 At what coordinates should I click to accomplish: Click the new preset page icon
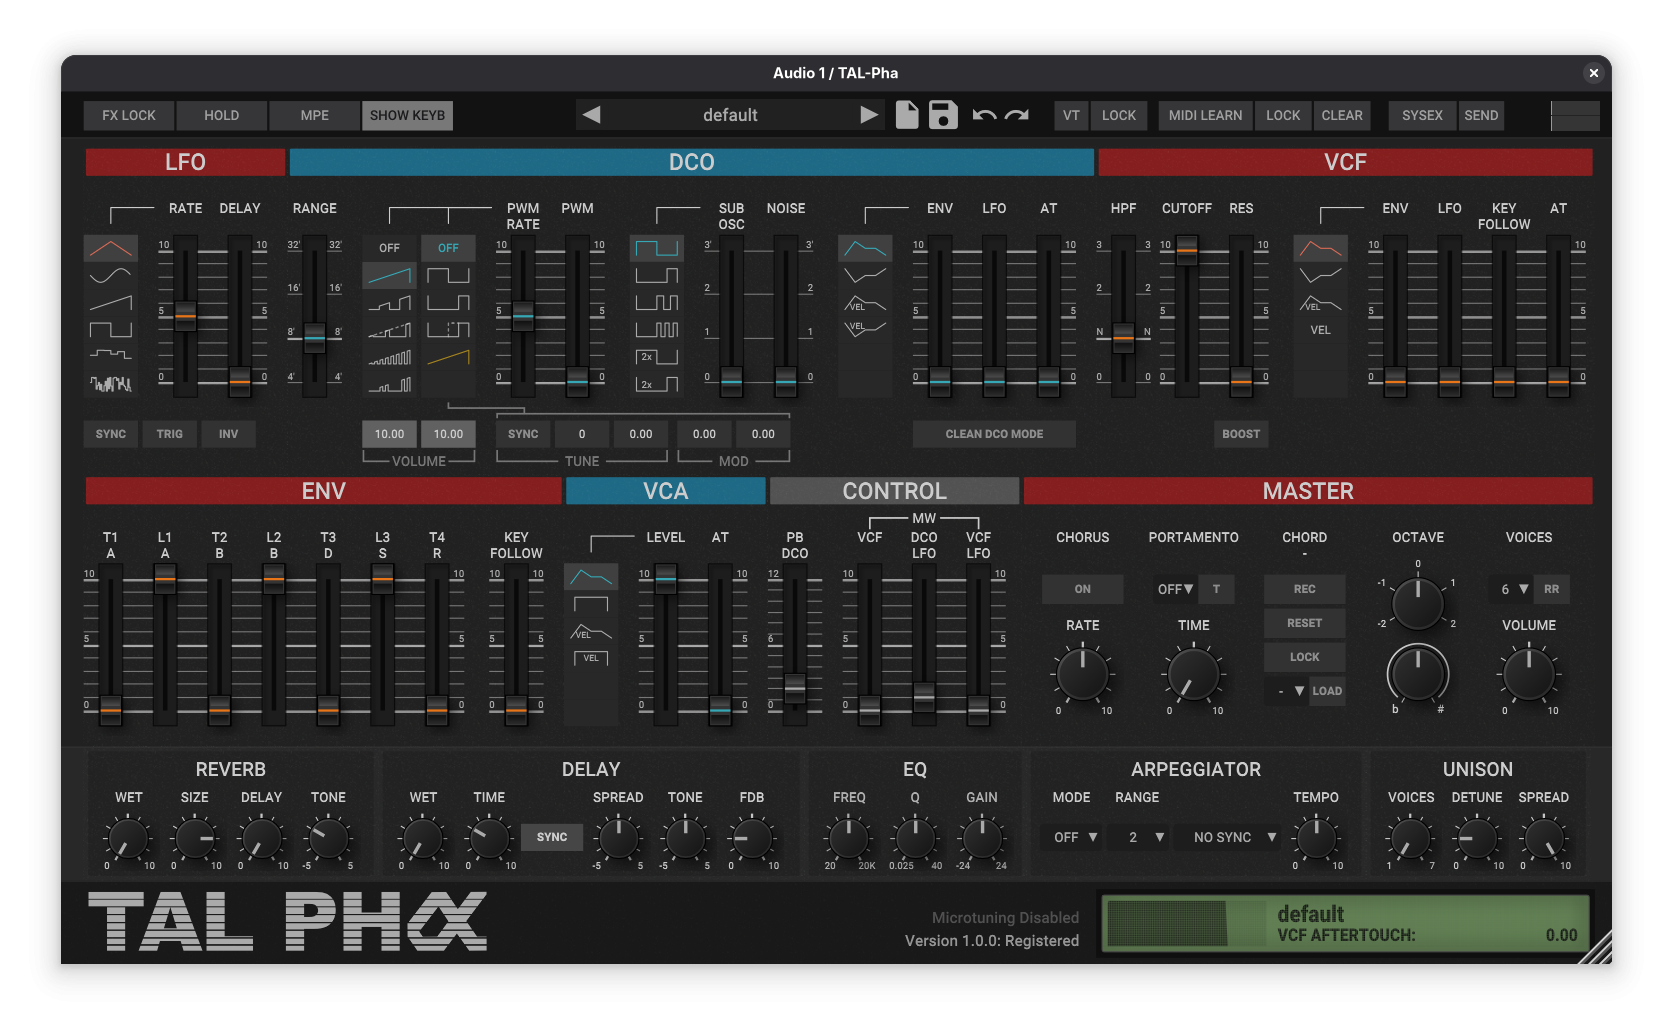point(906,115)
